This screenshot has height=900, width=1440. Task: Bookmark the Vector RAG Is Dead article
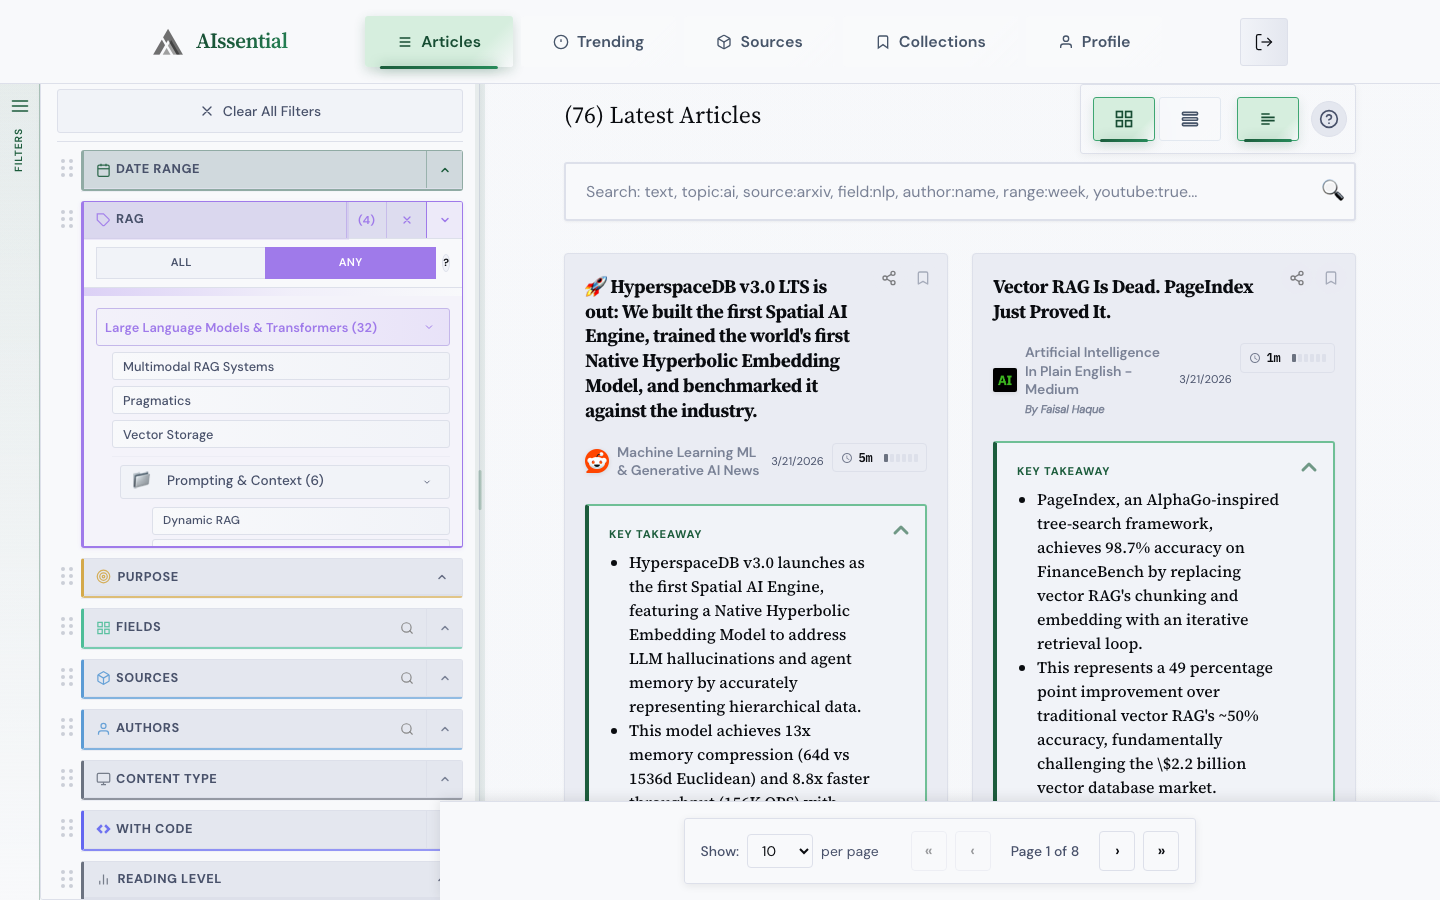[1331, 278]
